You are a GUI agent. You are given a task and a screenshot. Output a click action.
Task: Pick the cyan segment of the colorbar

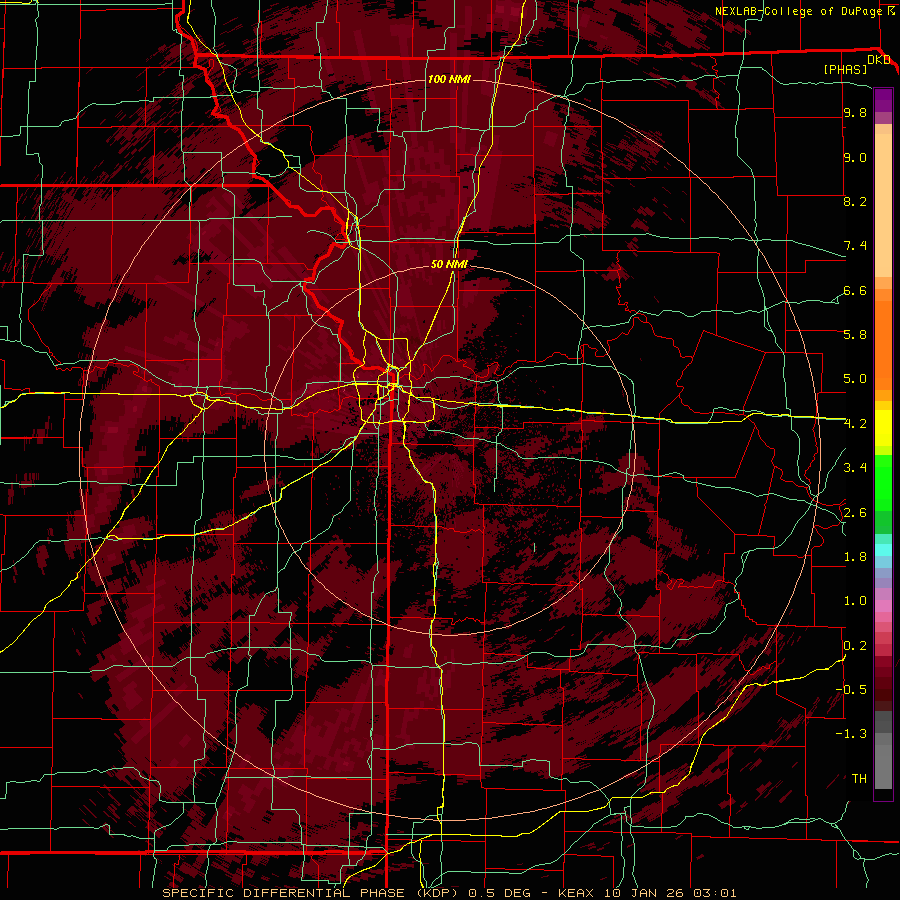883,550
